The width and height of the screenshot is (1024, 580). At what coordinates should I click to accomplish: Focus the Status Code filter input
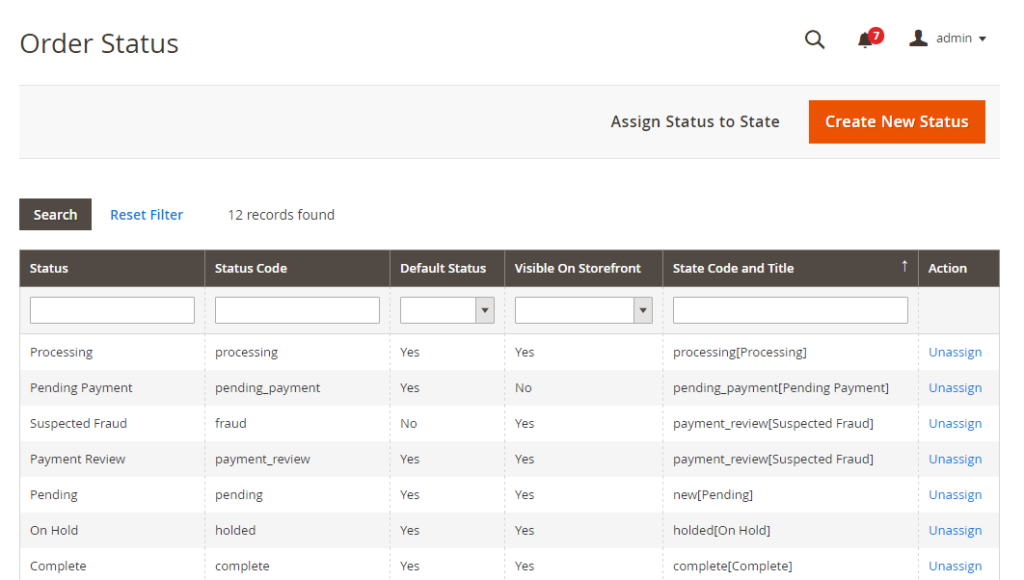[x=297, y=310]
